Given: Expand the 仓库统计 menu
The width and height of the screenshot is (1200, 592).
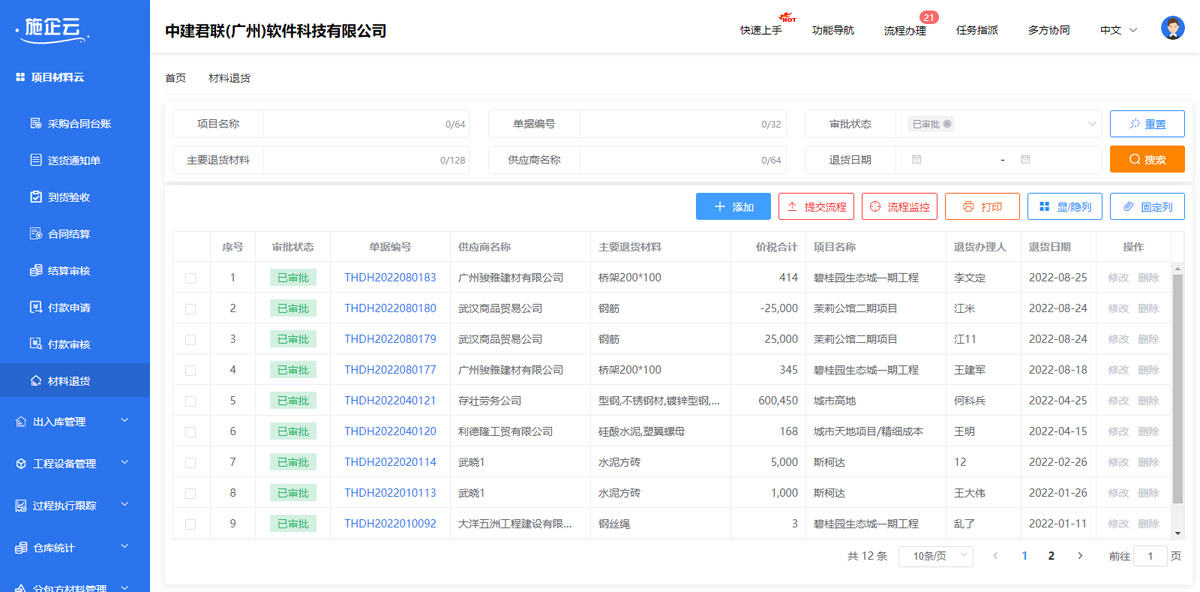Looking at the screenshot, I should (x=125, y=547).
